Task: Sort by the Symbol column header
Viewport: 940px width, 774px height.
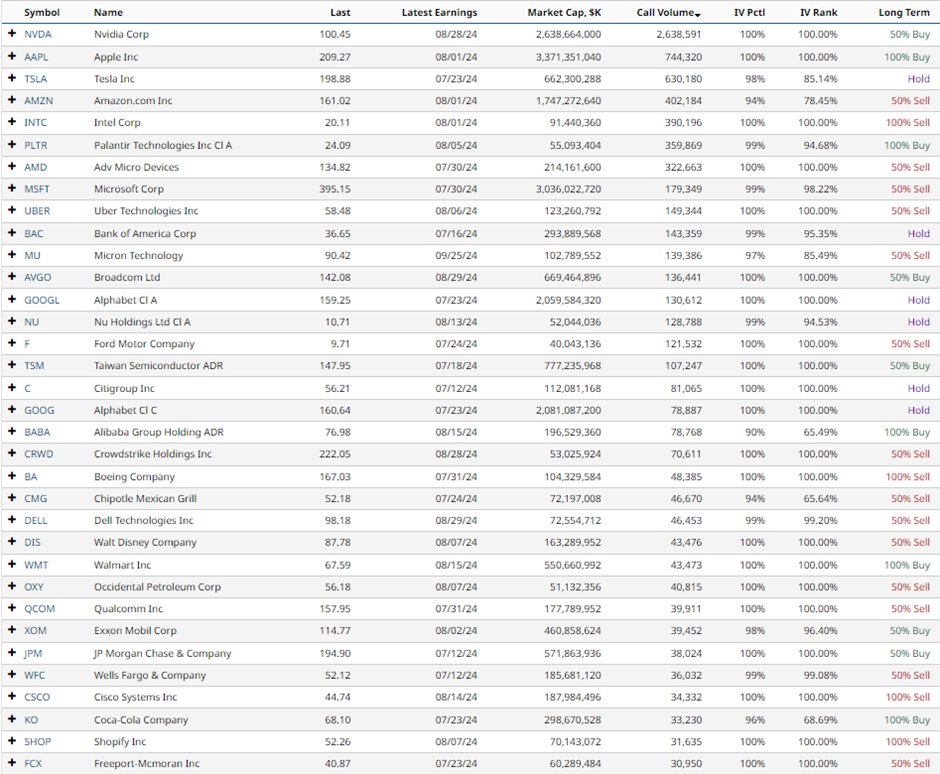Action: [42, 12]
